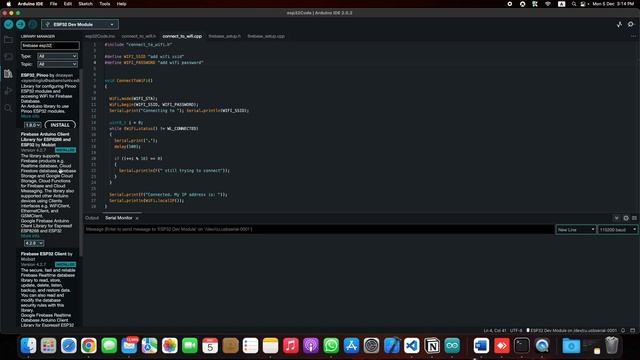Open Xcode in the Dock
Viewport: 640px width, 360px height.
(391, 346)
